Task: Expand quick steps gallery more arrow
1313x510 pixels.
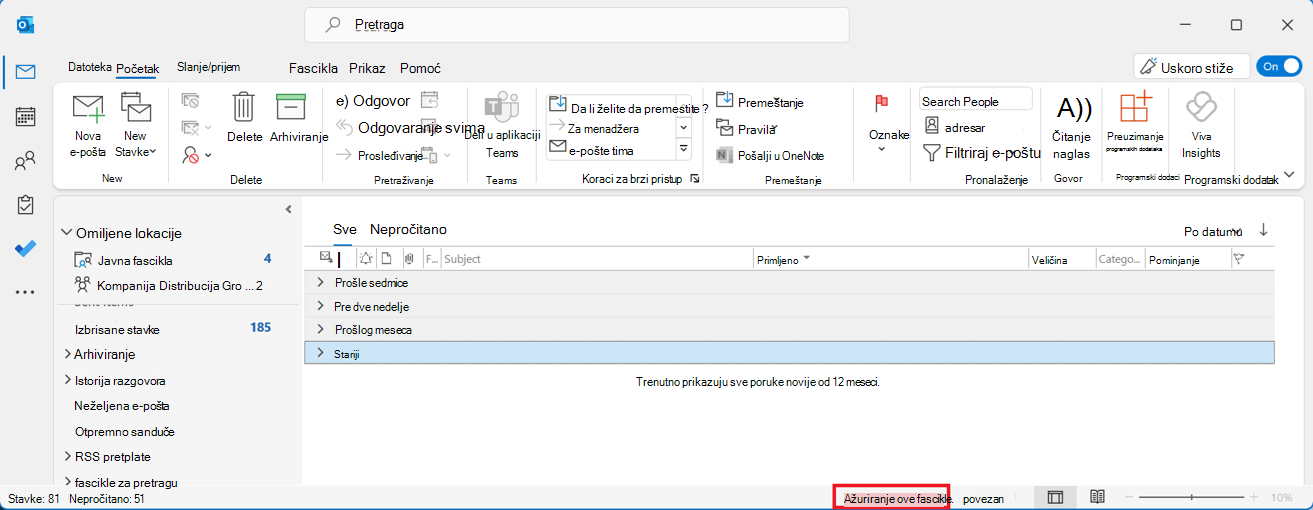Action: [684, 148]
